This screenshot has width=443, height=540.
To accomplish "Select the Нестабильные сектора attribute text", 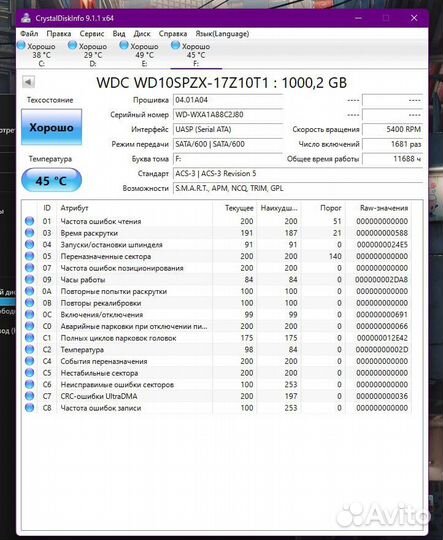I will (x=99, y=373).
